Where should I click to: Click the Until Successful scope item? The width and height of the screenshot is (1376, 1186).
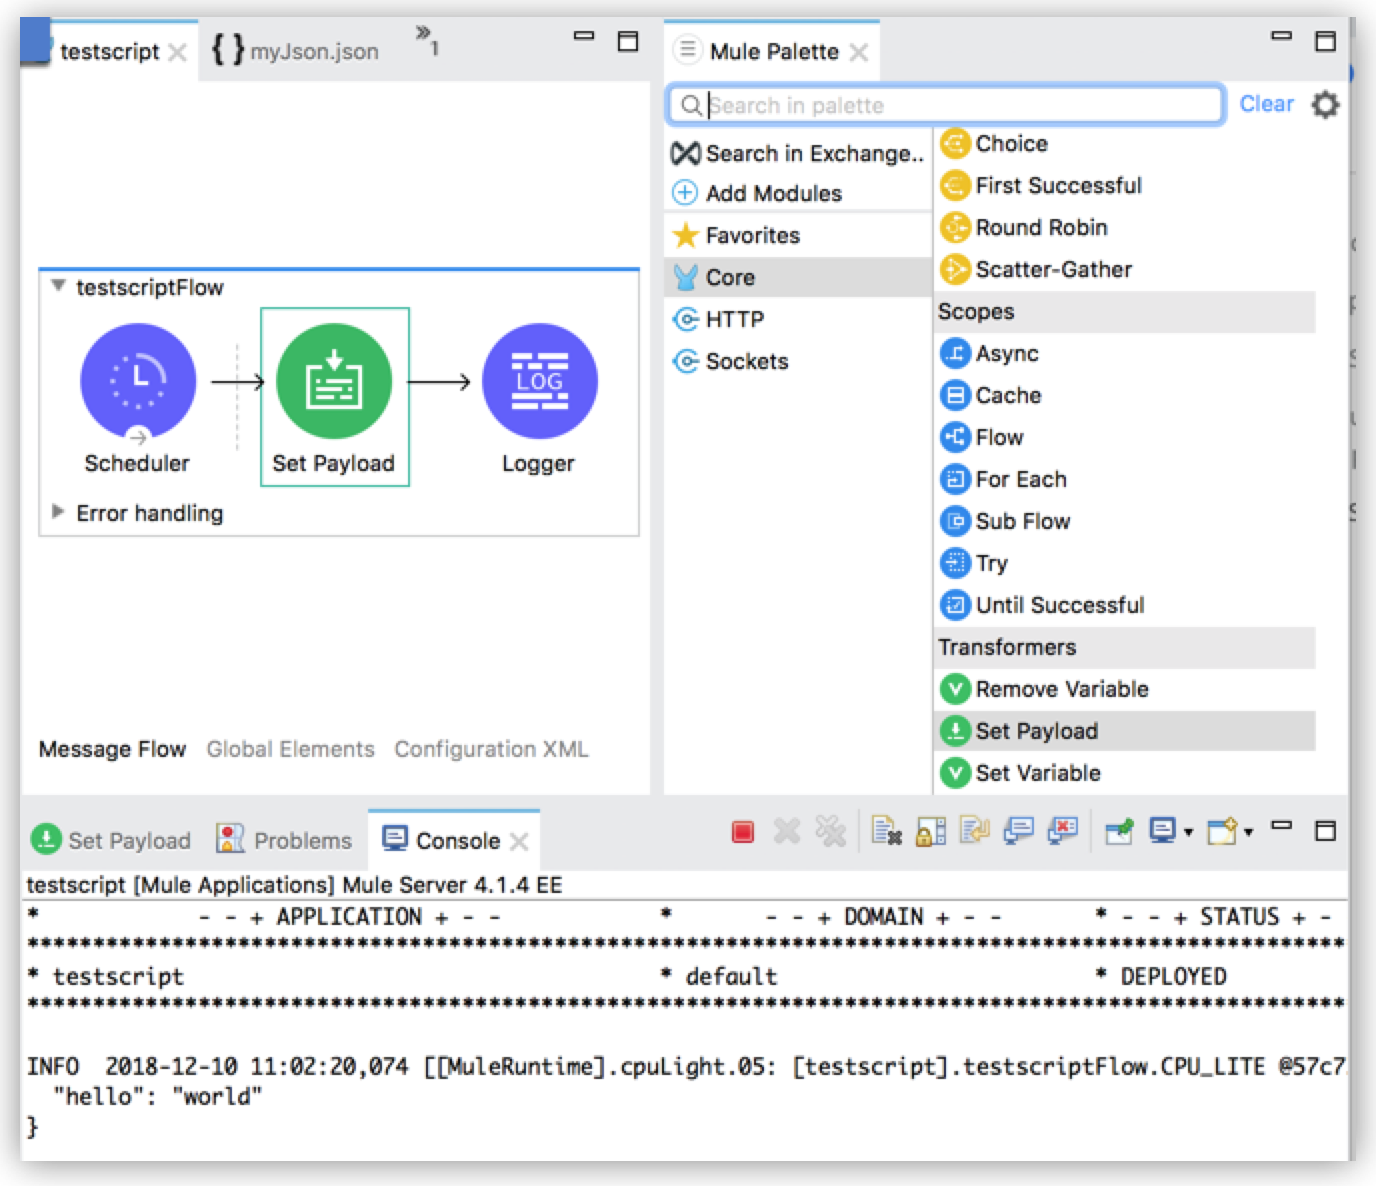pyautogui.click(x=1059, y=606)
